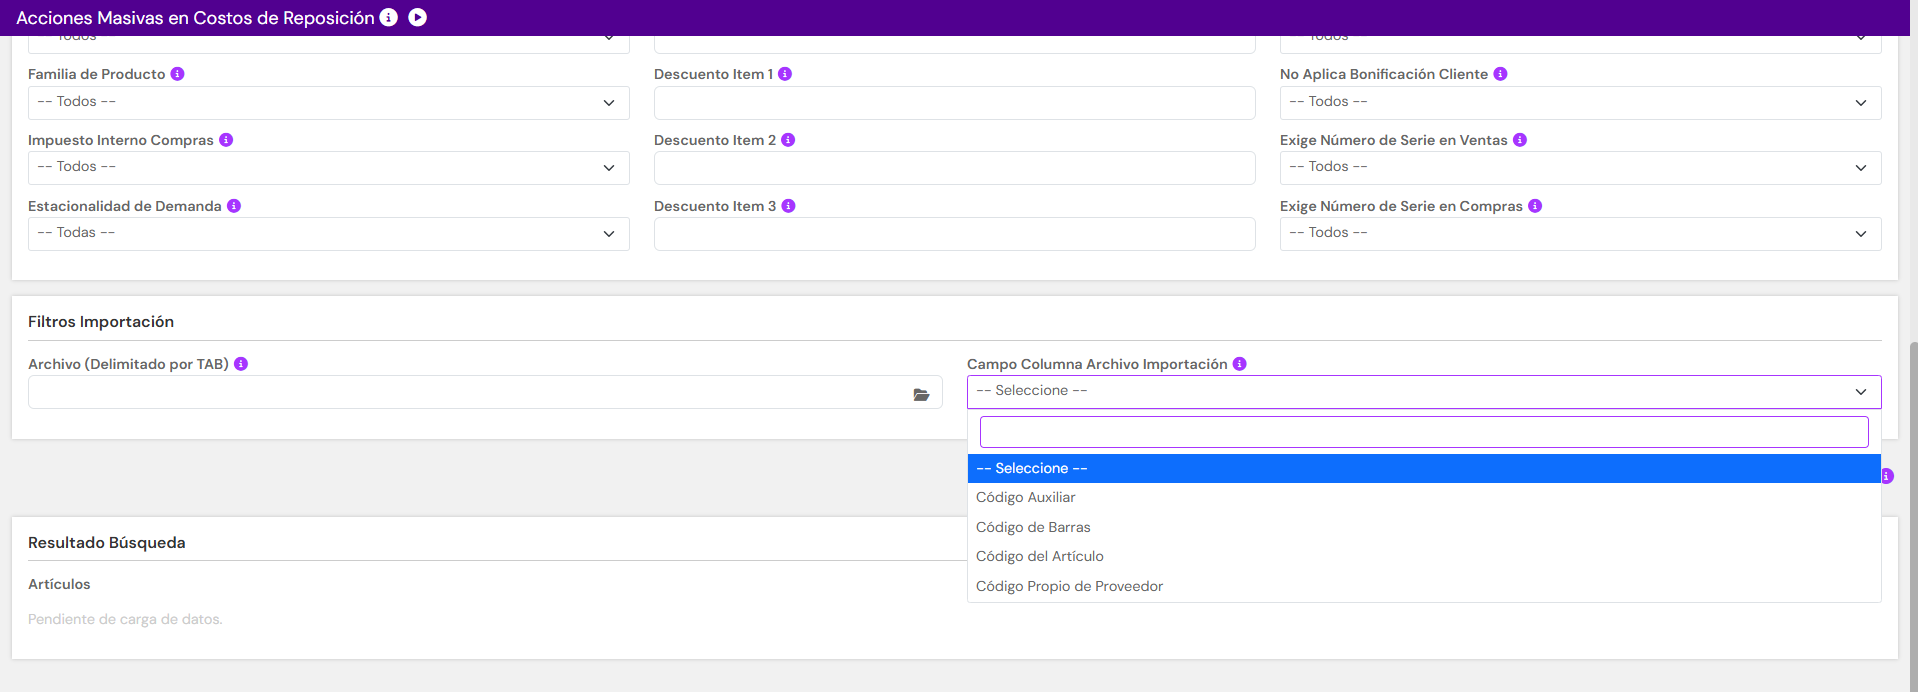This screenshot has width=1918, height=692.
Task: Click the Artículos label
Action: pyautogui.click(x=59, y=584)
